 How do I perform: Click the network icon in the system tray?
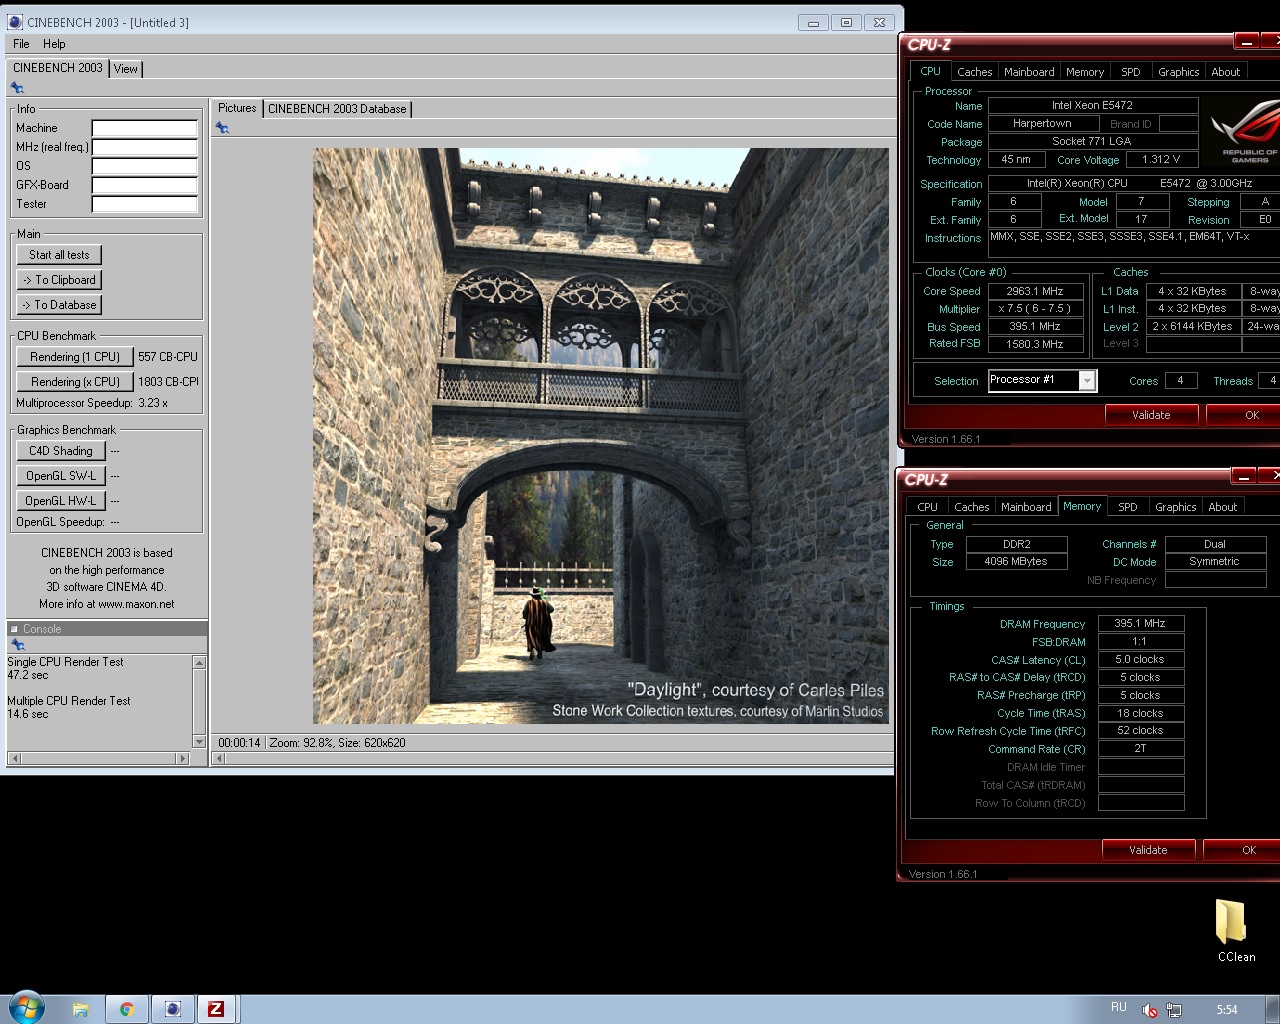pos(1174,1010)
